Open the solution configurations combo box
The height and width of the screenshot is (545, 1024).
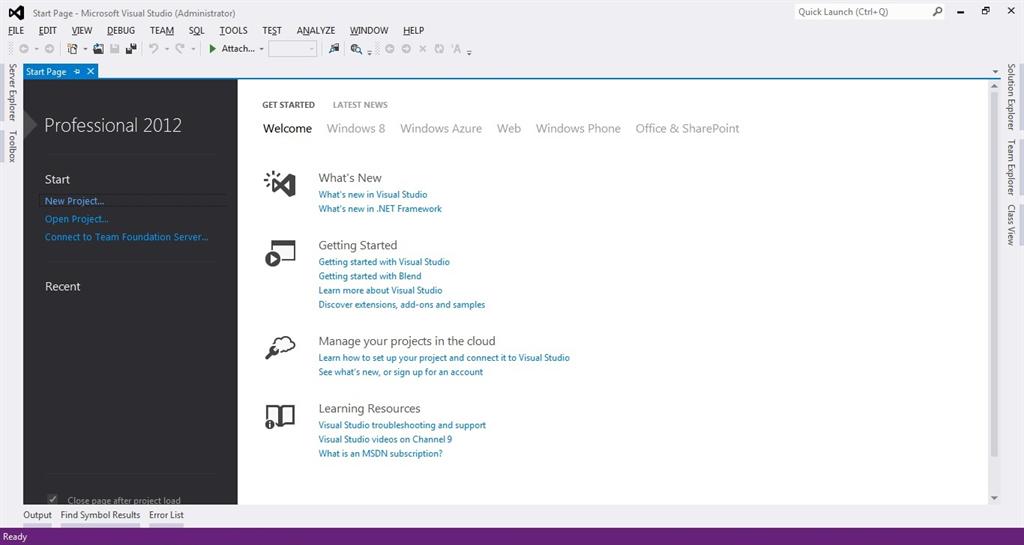(293, 49)
